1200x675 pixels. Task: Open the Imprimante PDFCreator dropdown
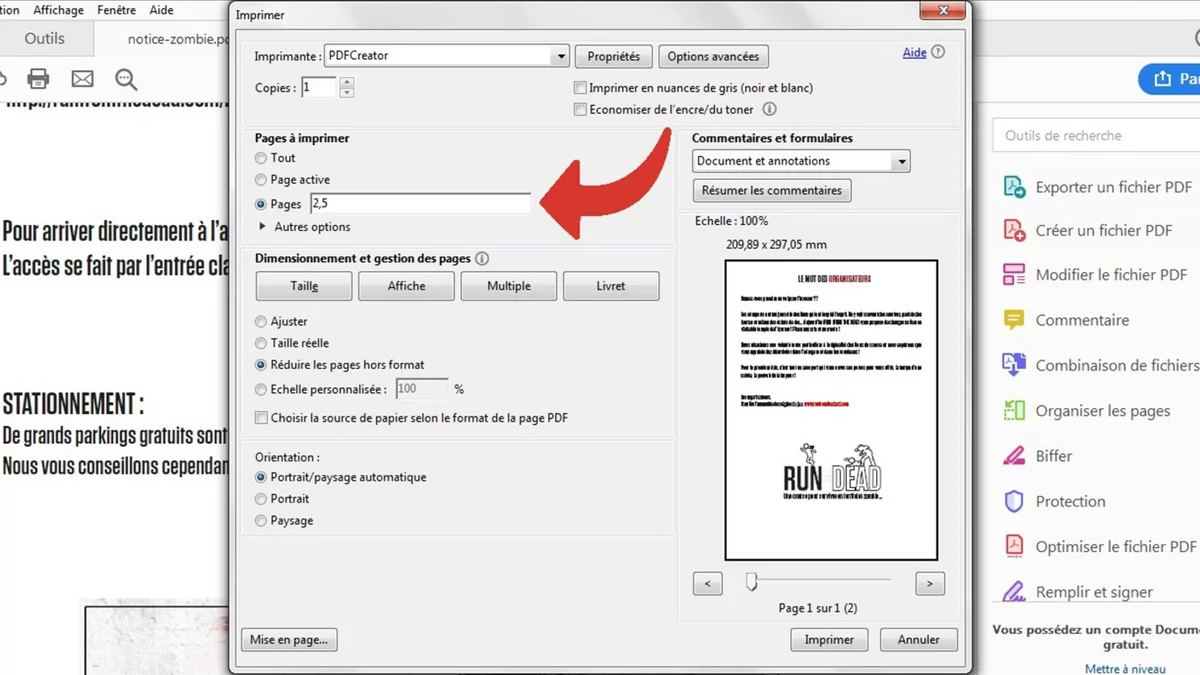560,57
